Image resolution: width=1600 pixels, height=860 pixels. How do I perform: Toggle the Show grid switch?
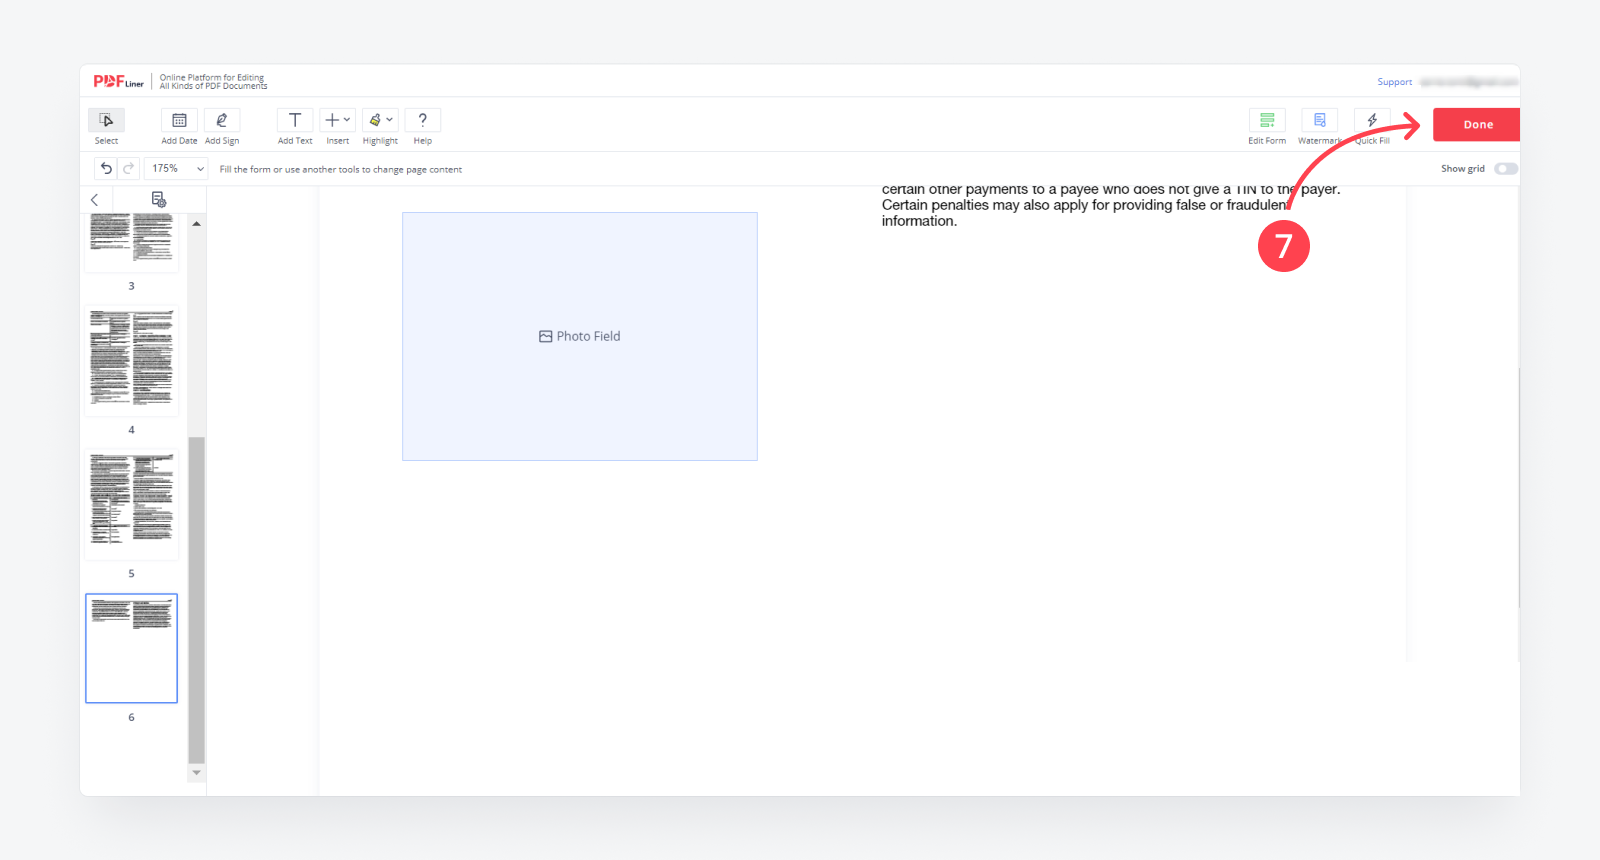click(1505, 169)
